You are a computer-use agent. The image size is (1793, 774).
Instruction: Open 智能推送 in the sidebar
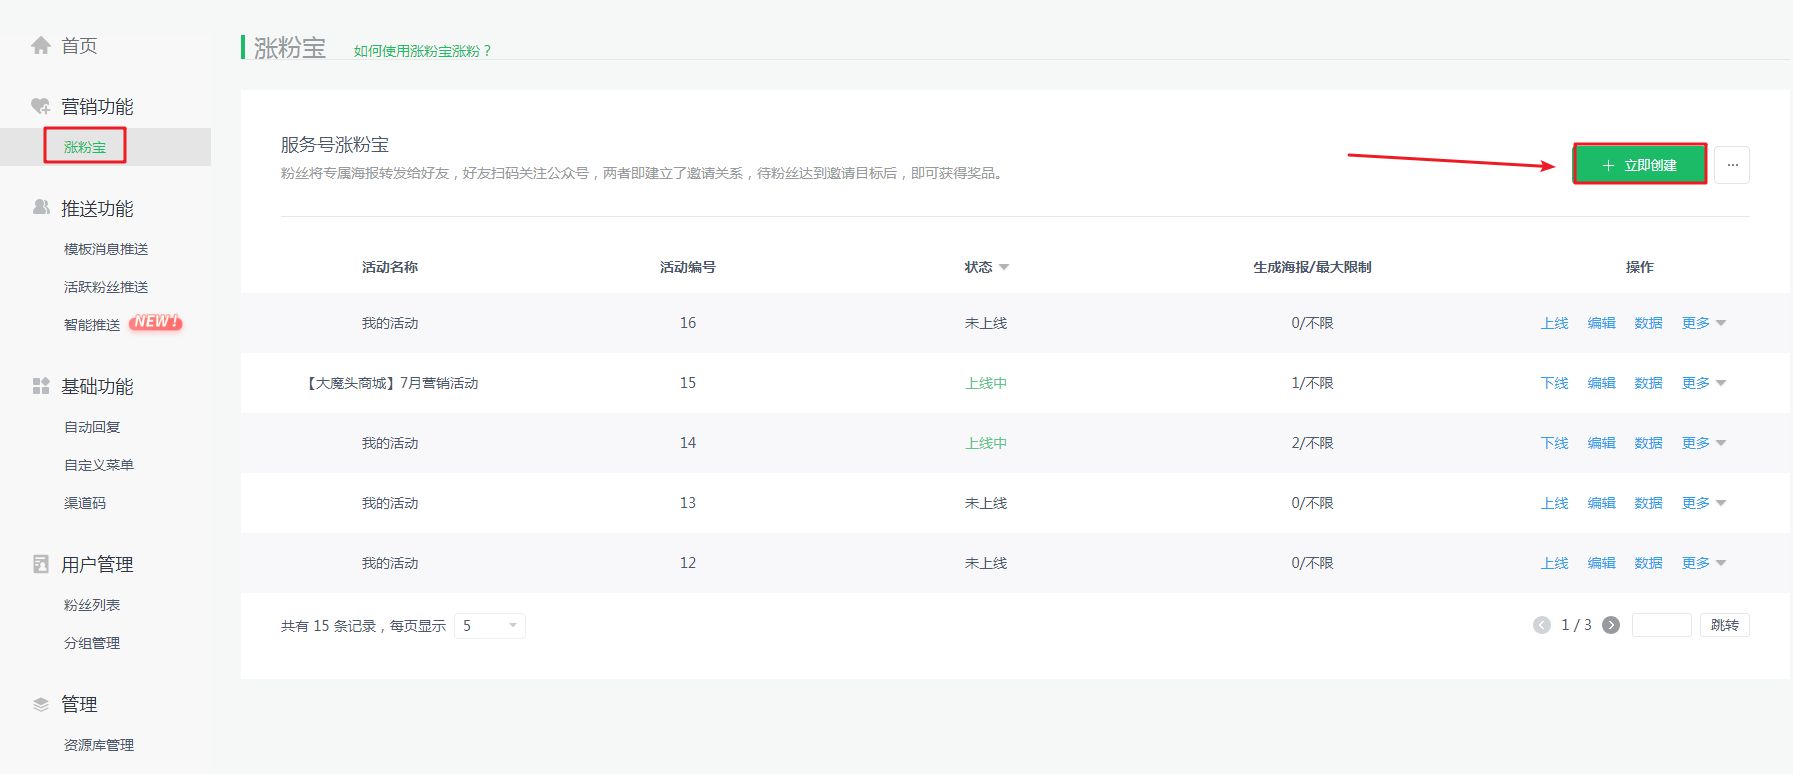pyautogui.click(x=92, y=325)
